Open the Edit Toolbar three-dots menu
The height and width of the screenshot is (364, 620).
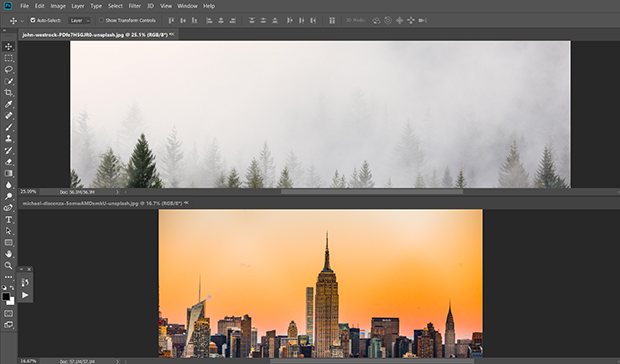tap(8, 277)
